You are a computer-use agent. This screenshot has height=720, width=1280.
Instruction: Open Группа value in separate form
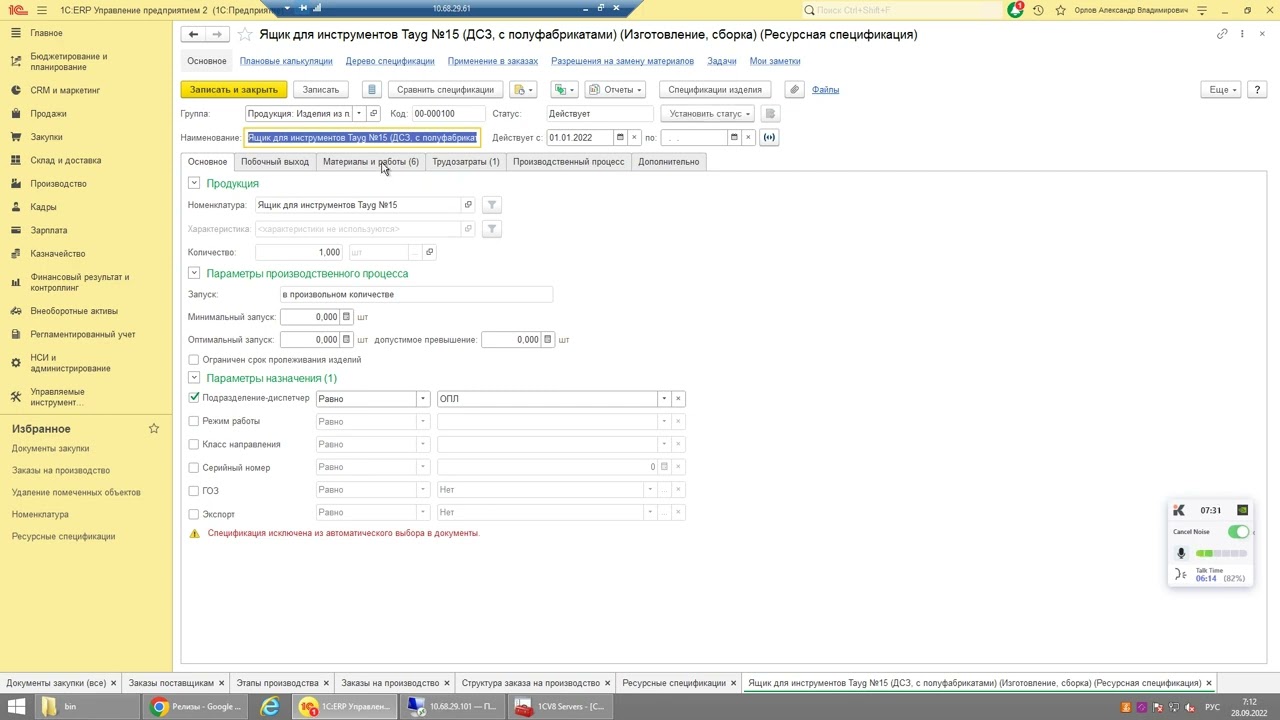point(373,114)
